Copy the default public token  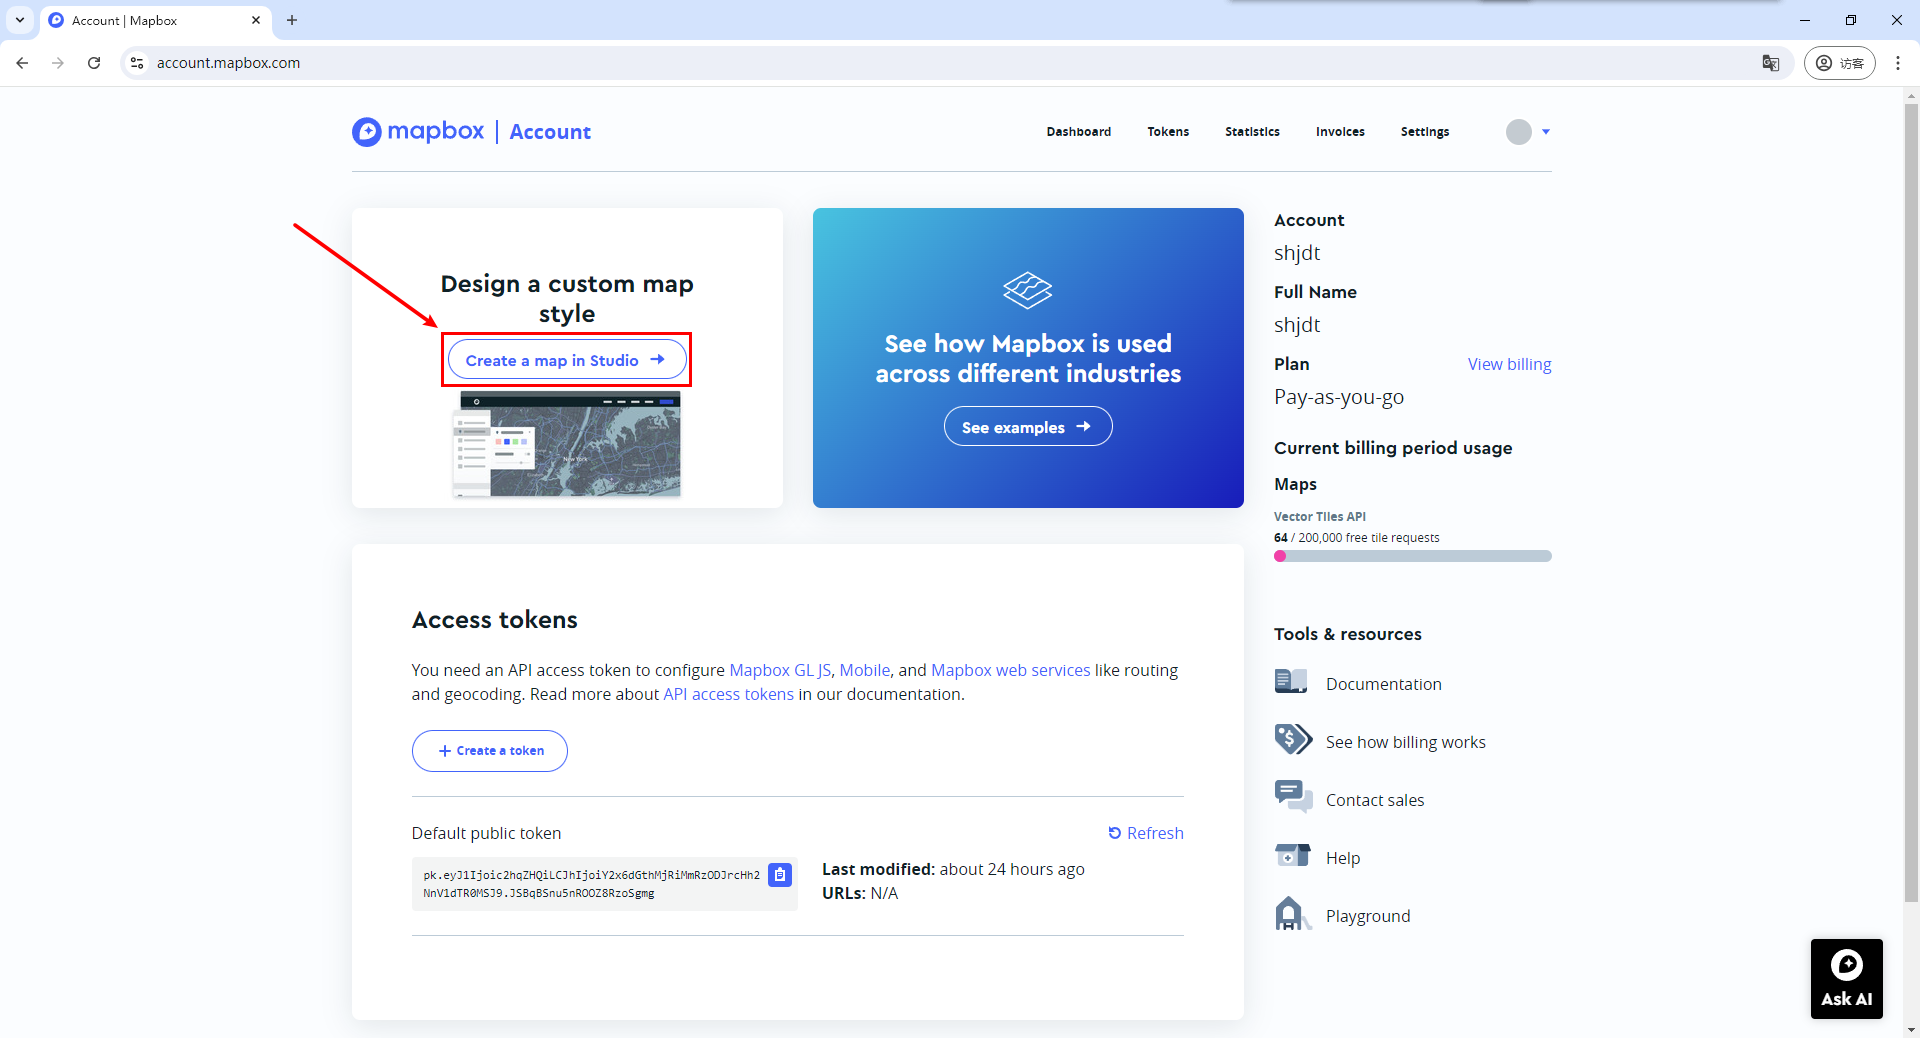(x=780, y=875)
